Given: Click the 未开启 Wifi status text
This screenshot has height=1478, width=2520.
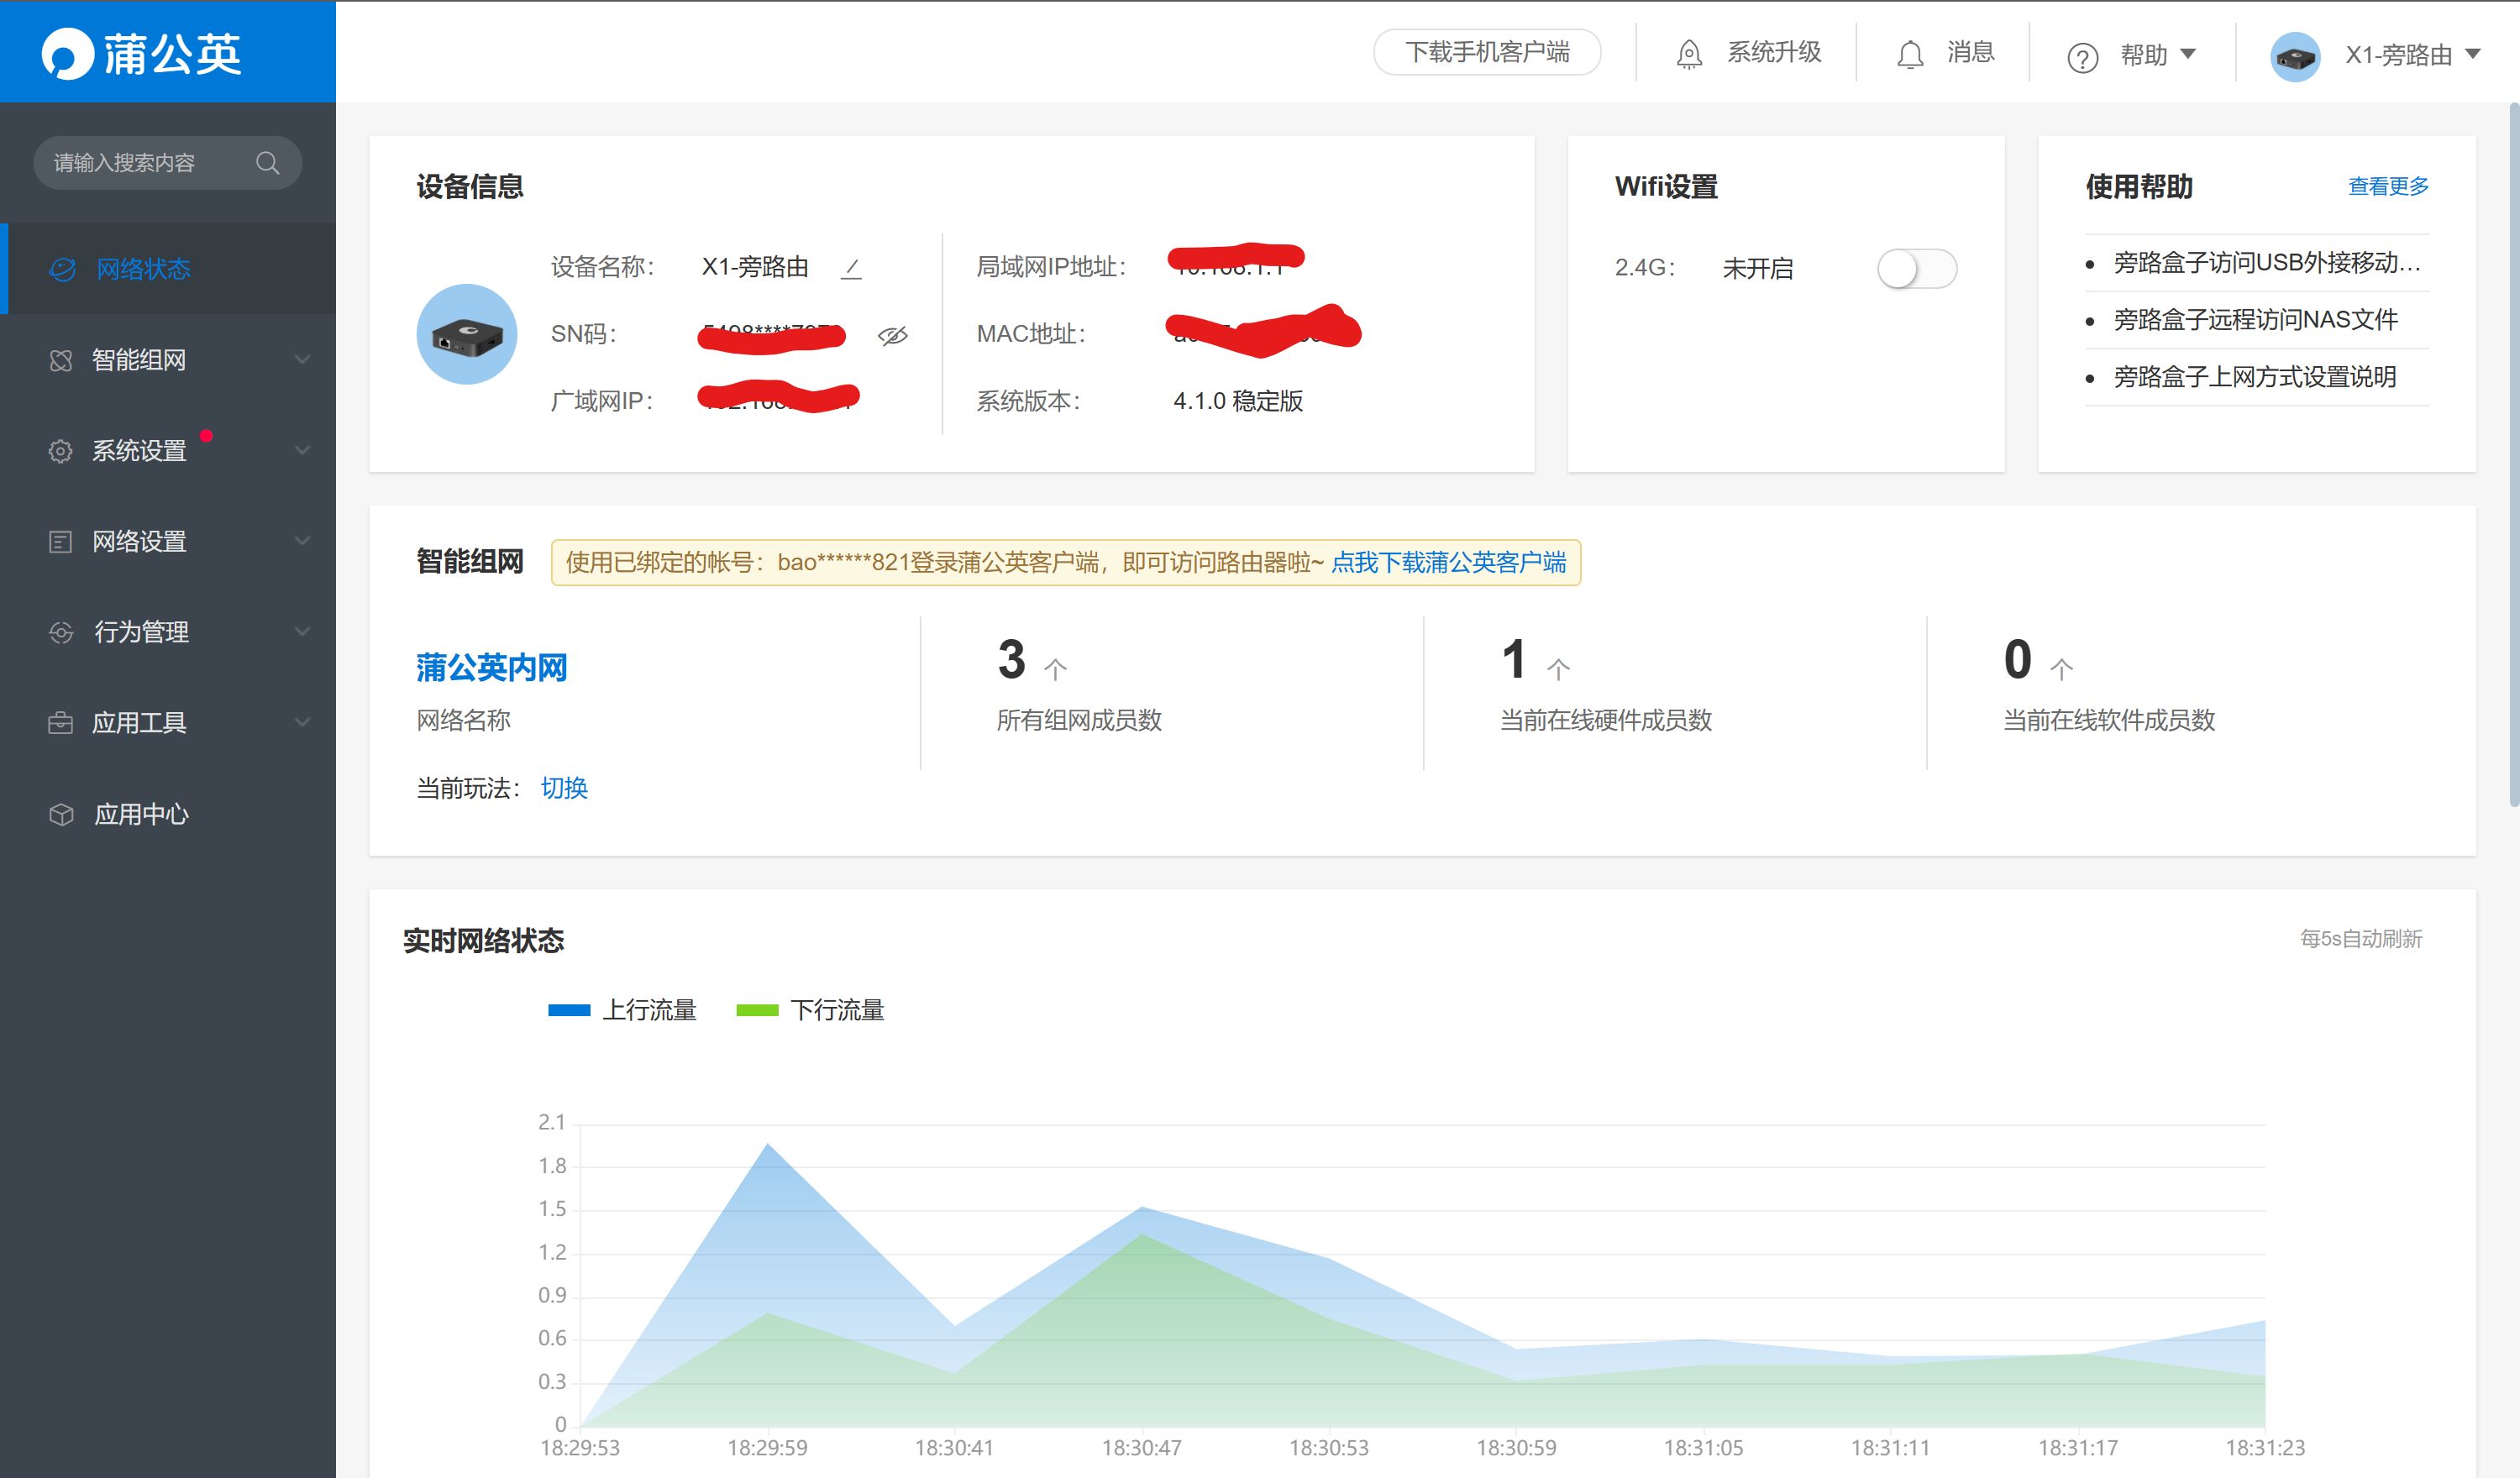Looking at the screenshot, I should coord(1757,268).
